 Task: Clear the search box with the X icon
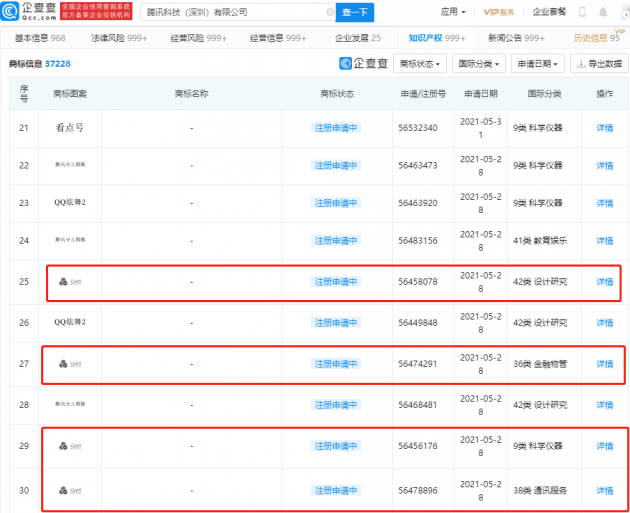tap(330, 12)
